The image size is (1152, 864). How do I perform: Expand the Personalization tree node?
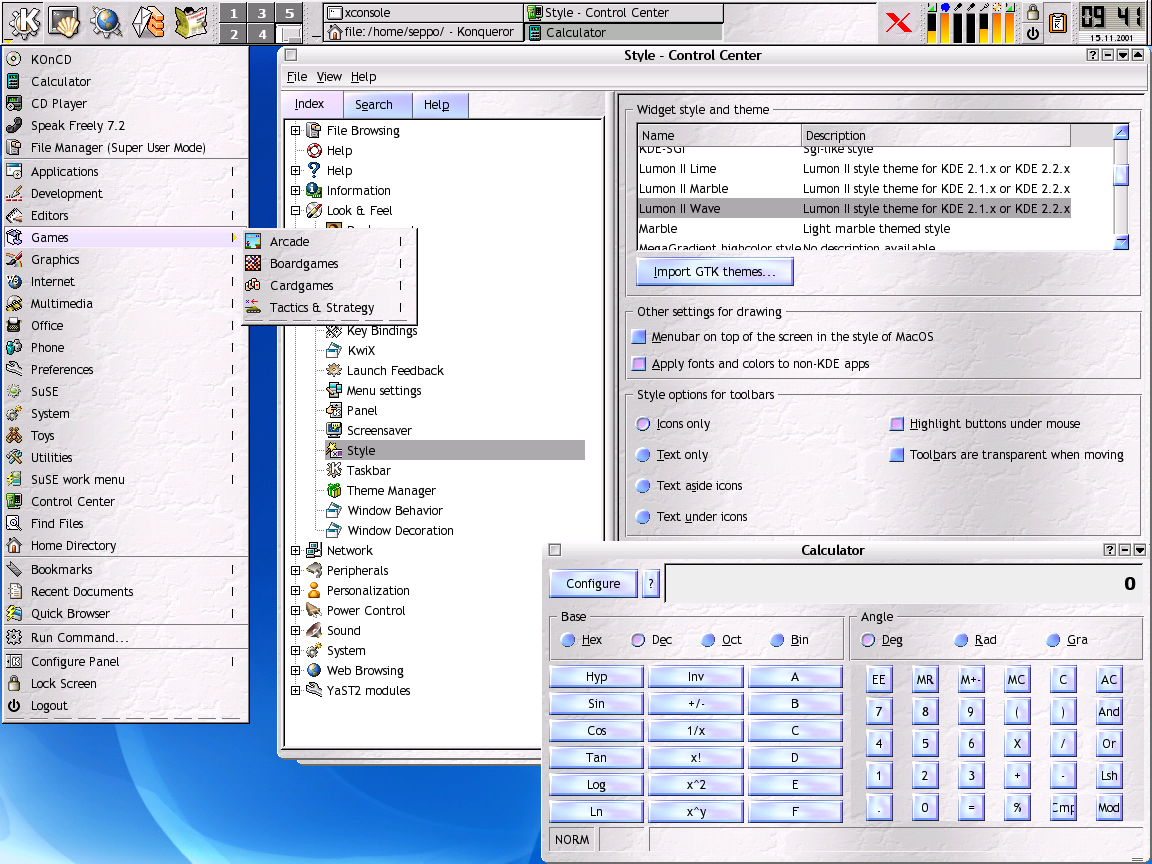(295, 590)
